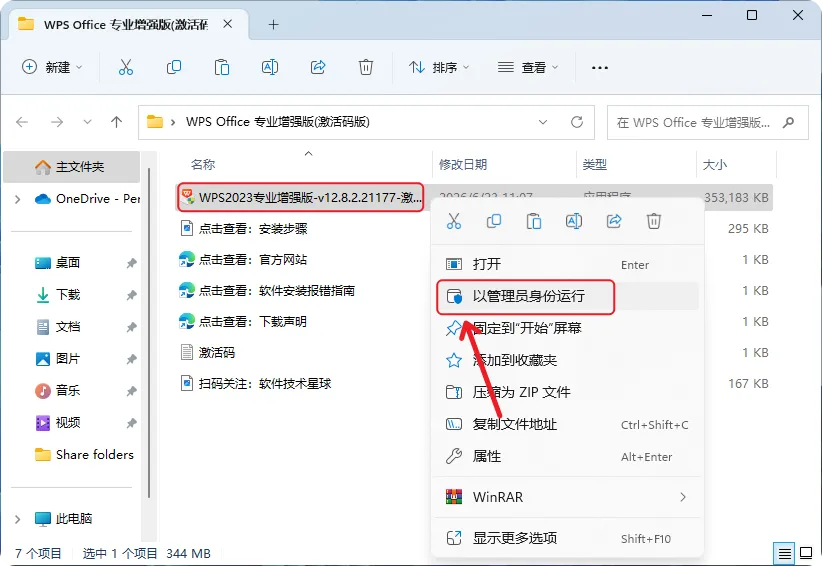Click the address bar path text

point(277,122)
